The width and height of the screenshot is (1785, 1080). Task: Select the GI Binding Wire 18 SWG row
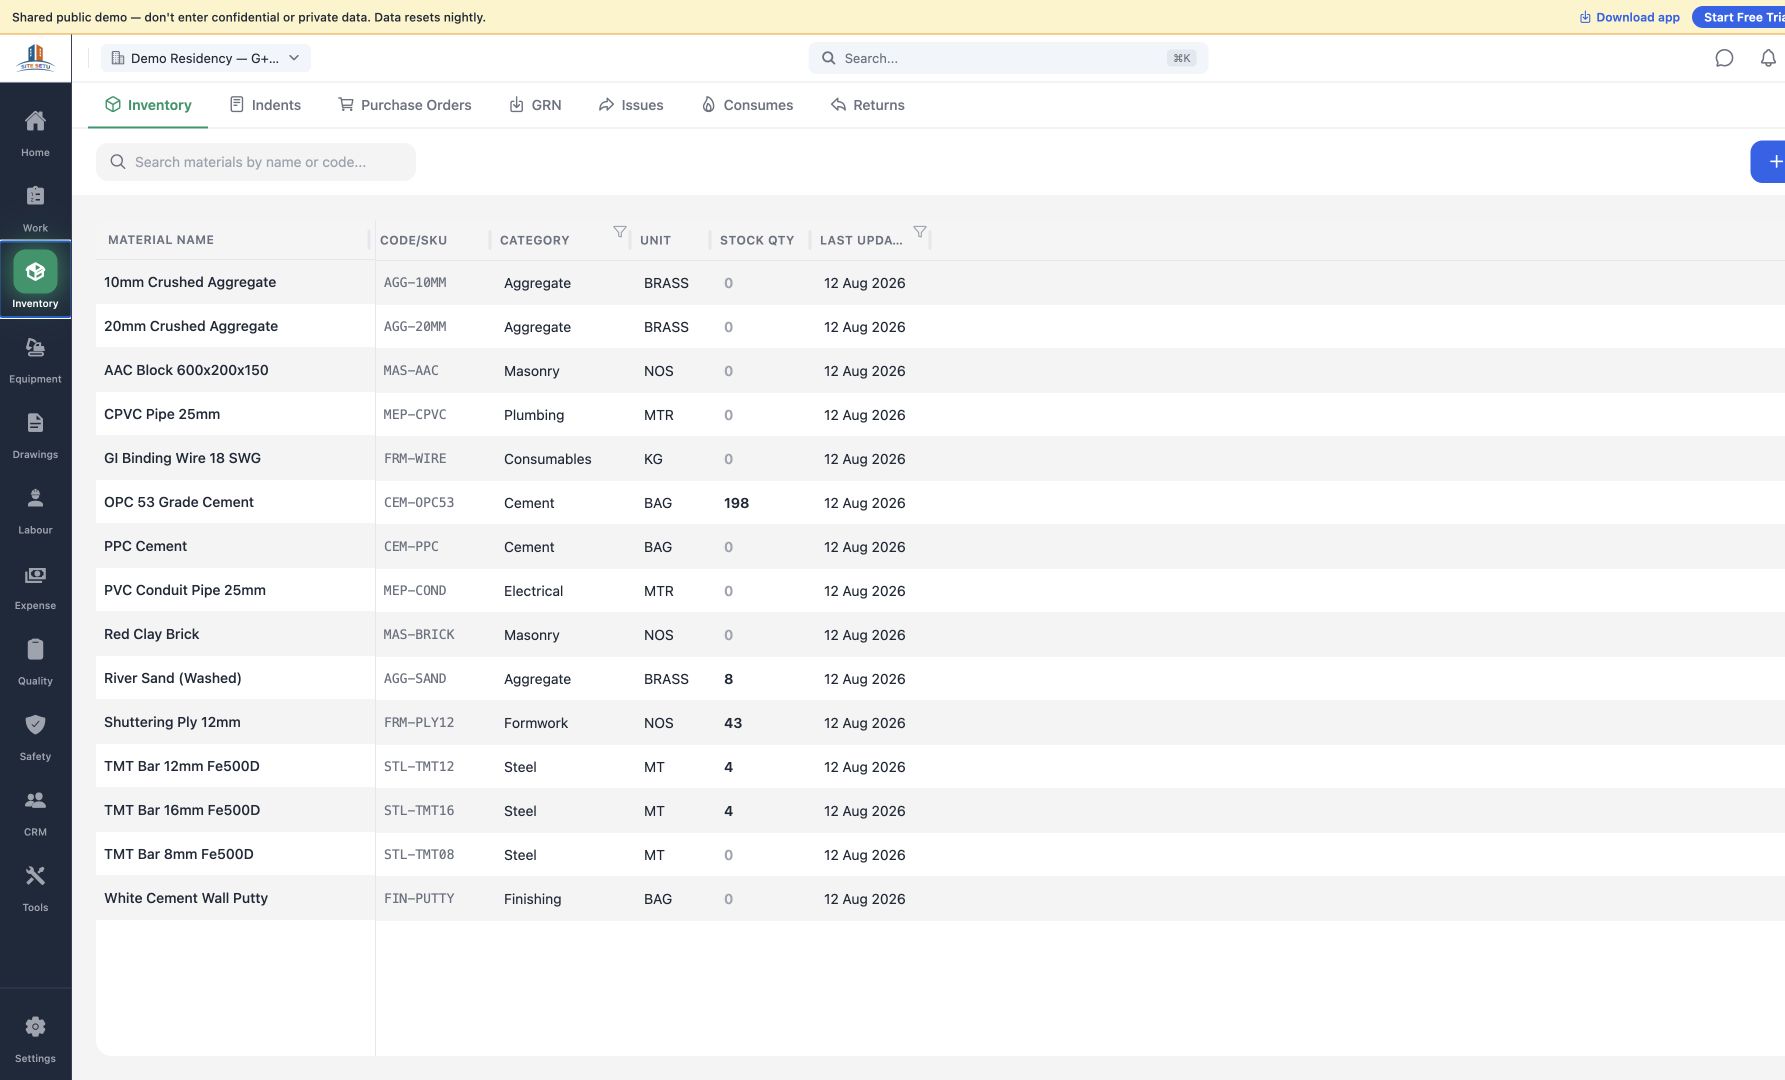pos(940,459)
